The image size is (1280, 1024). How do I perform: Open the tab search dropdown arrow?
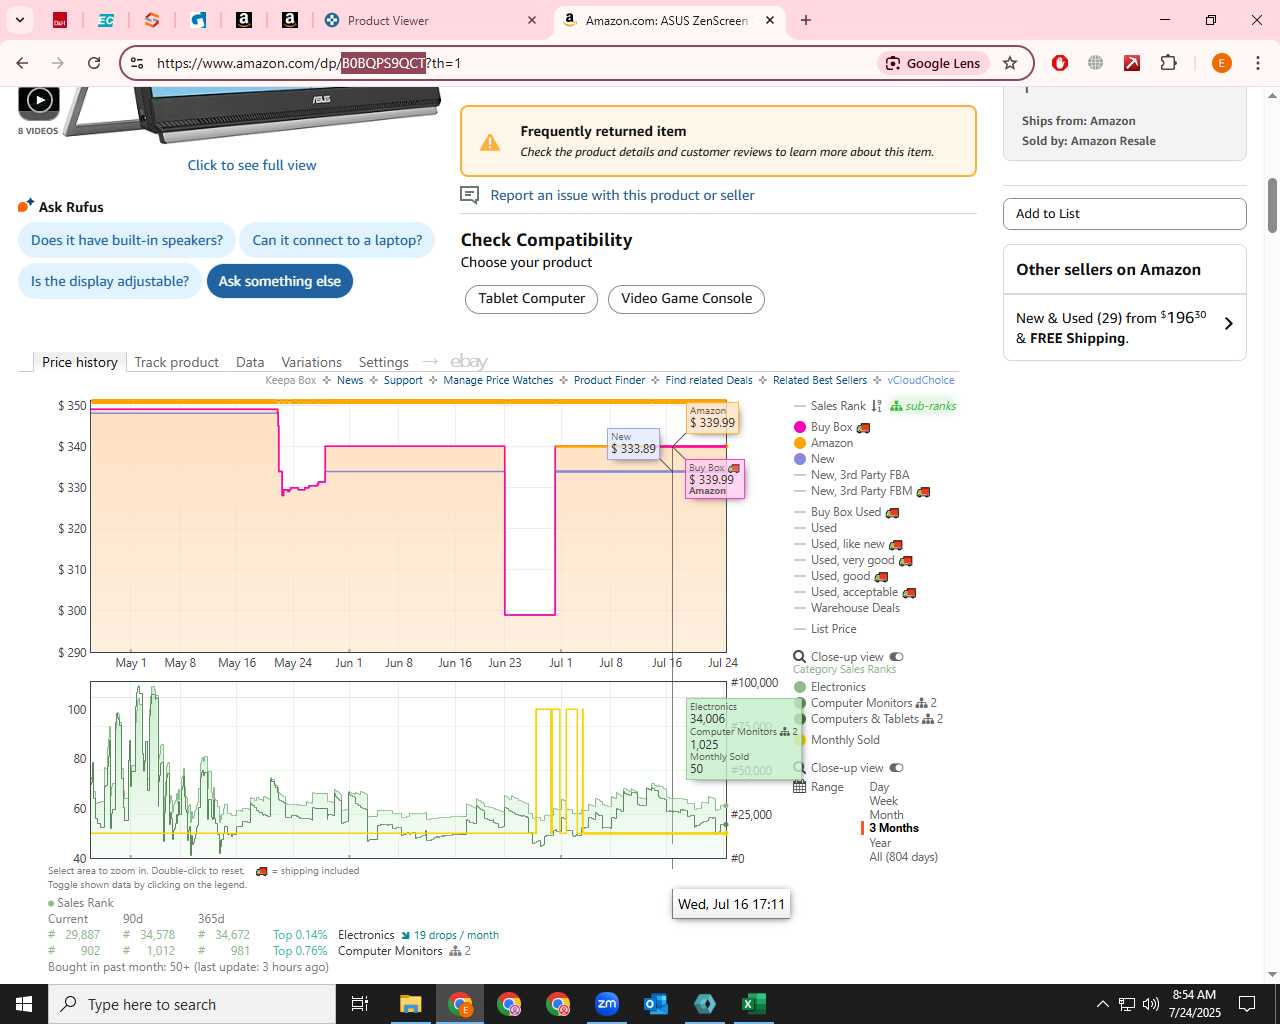tap(20, 20)
